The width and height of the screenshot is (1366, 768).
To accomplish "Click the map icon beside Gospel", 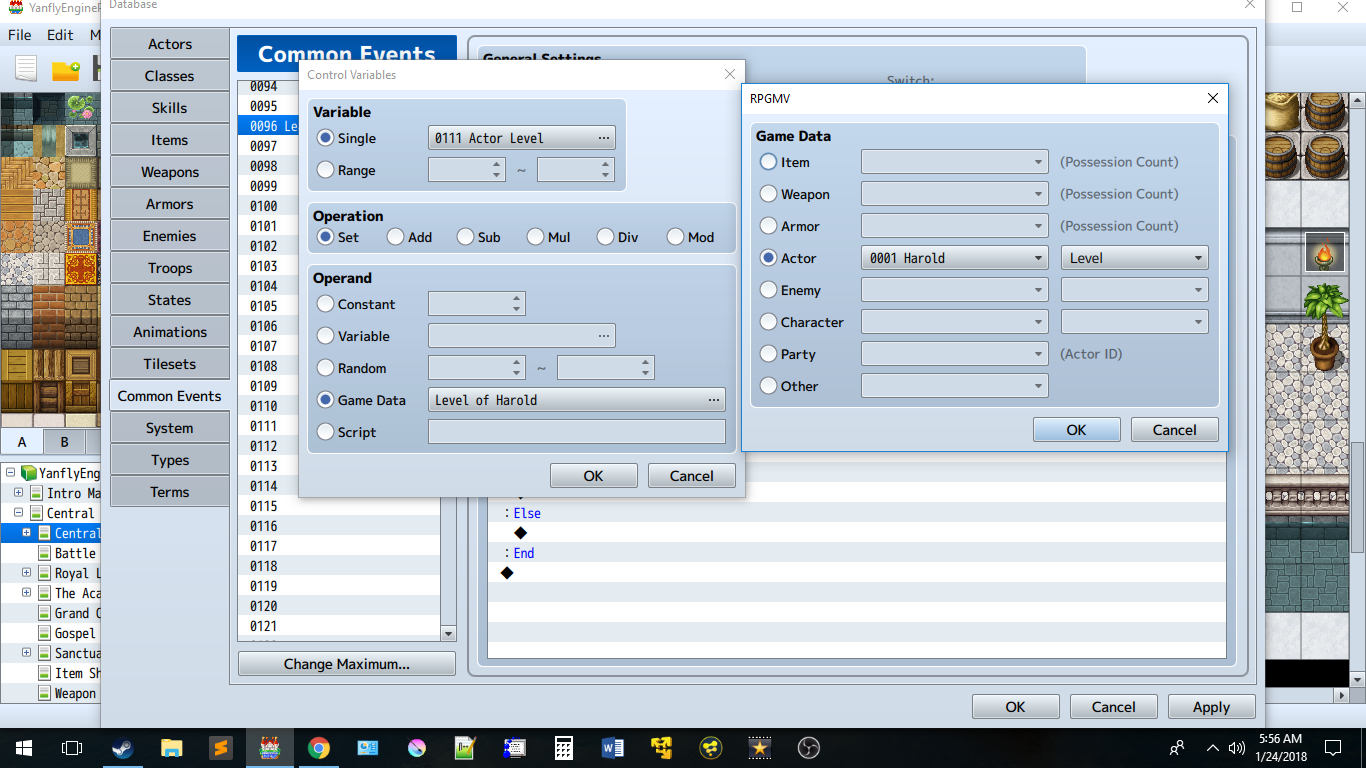I will pyautogui.click(x=45, y=633).
